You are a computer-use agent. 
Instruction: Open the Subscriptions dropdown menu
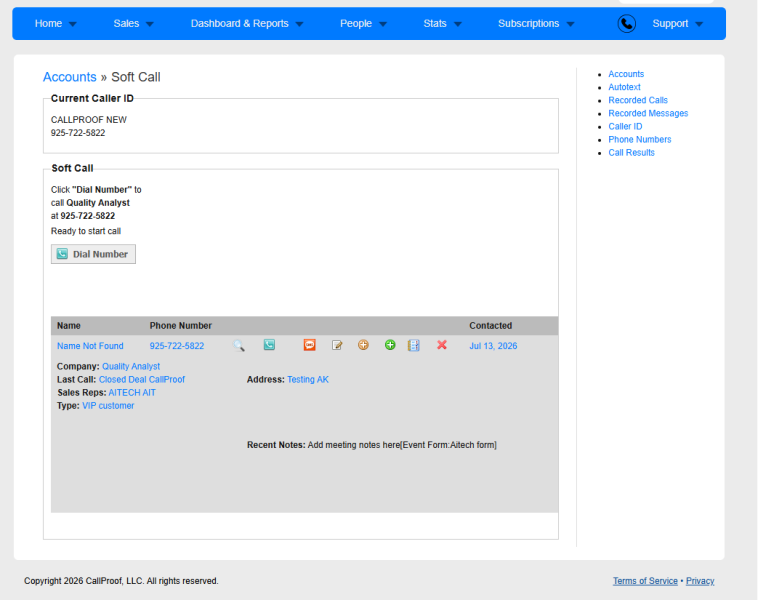coord(536,24)
